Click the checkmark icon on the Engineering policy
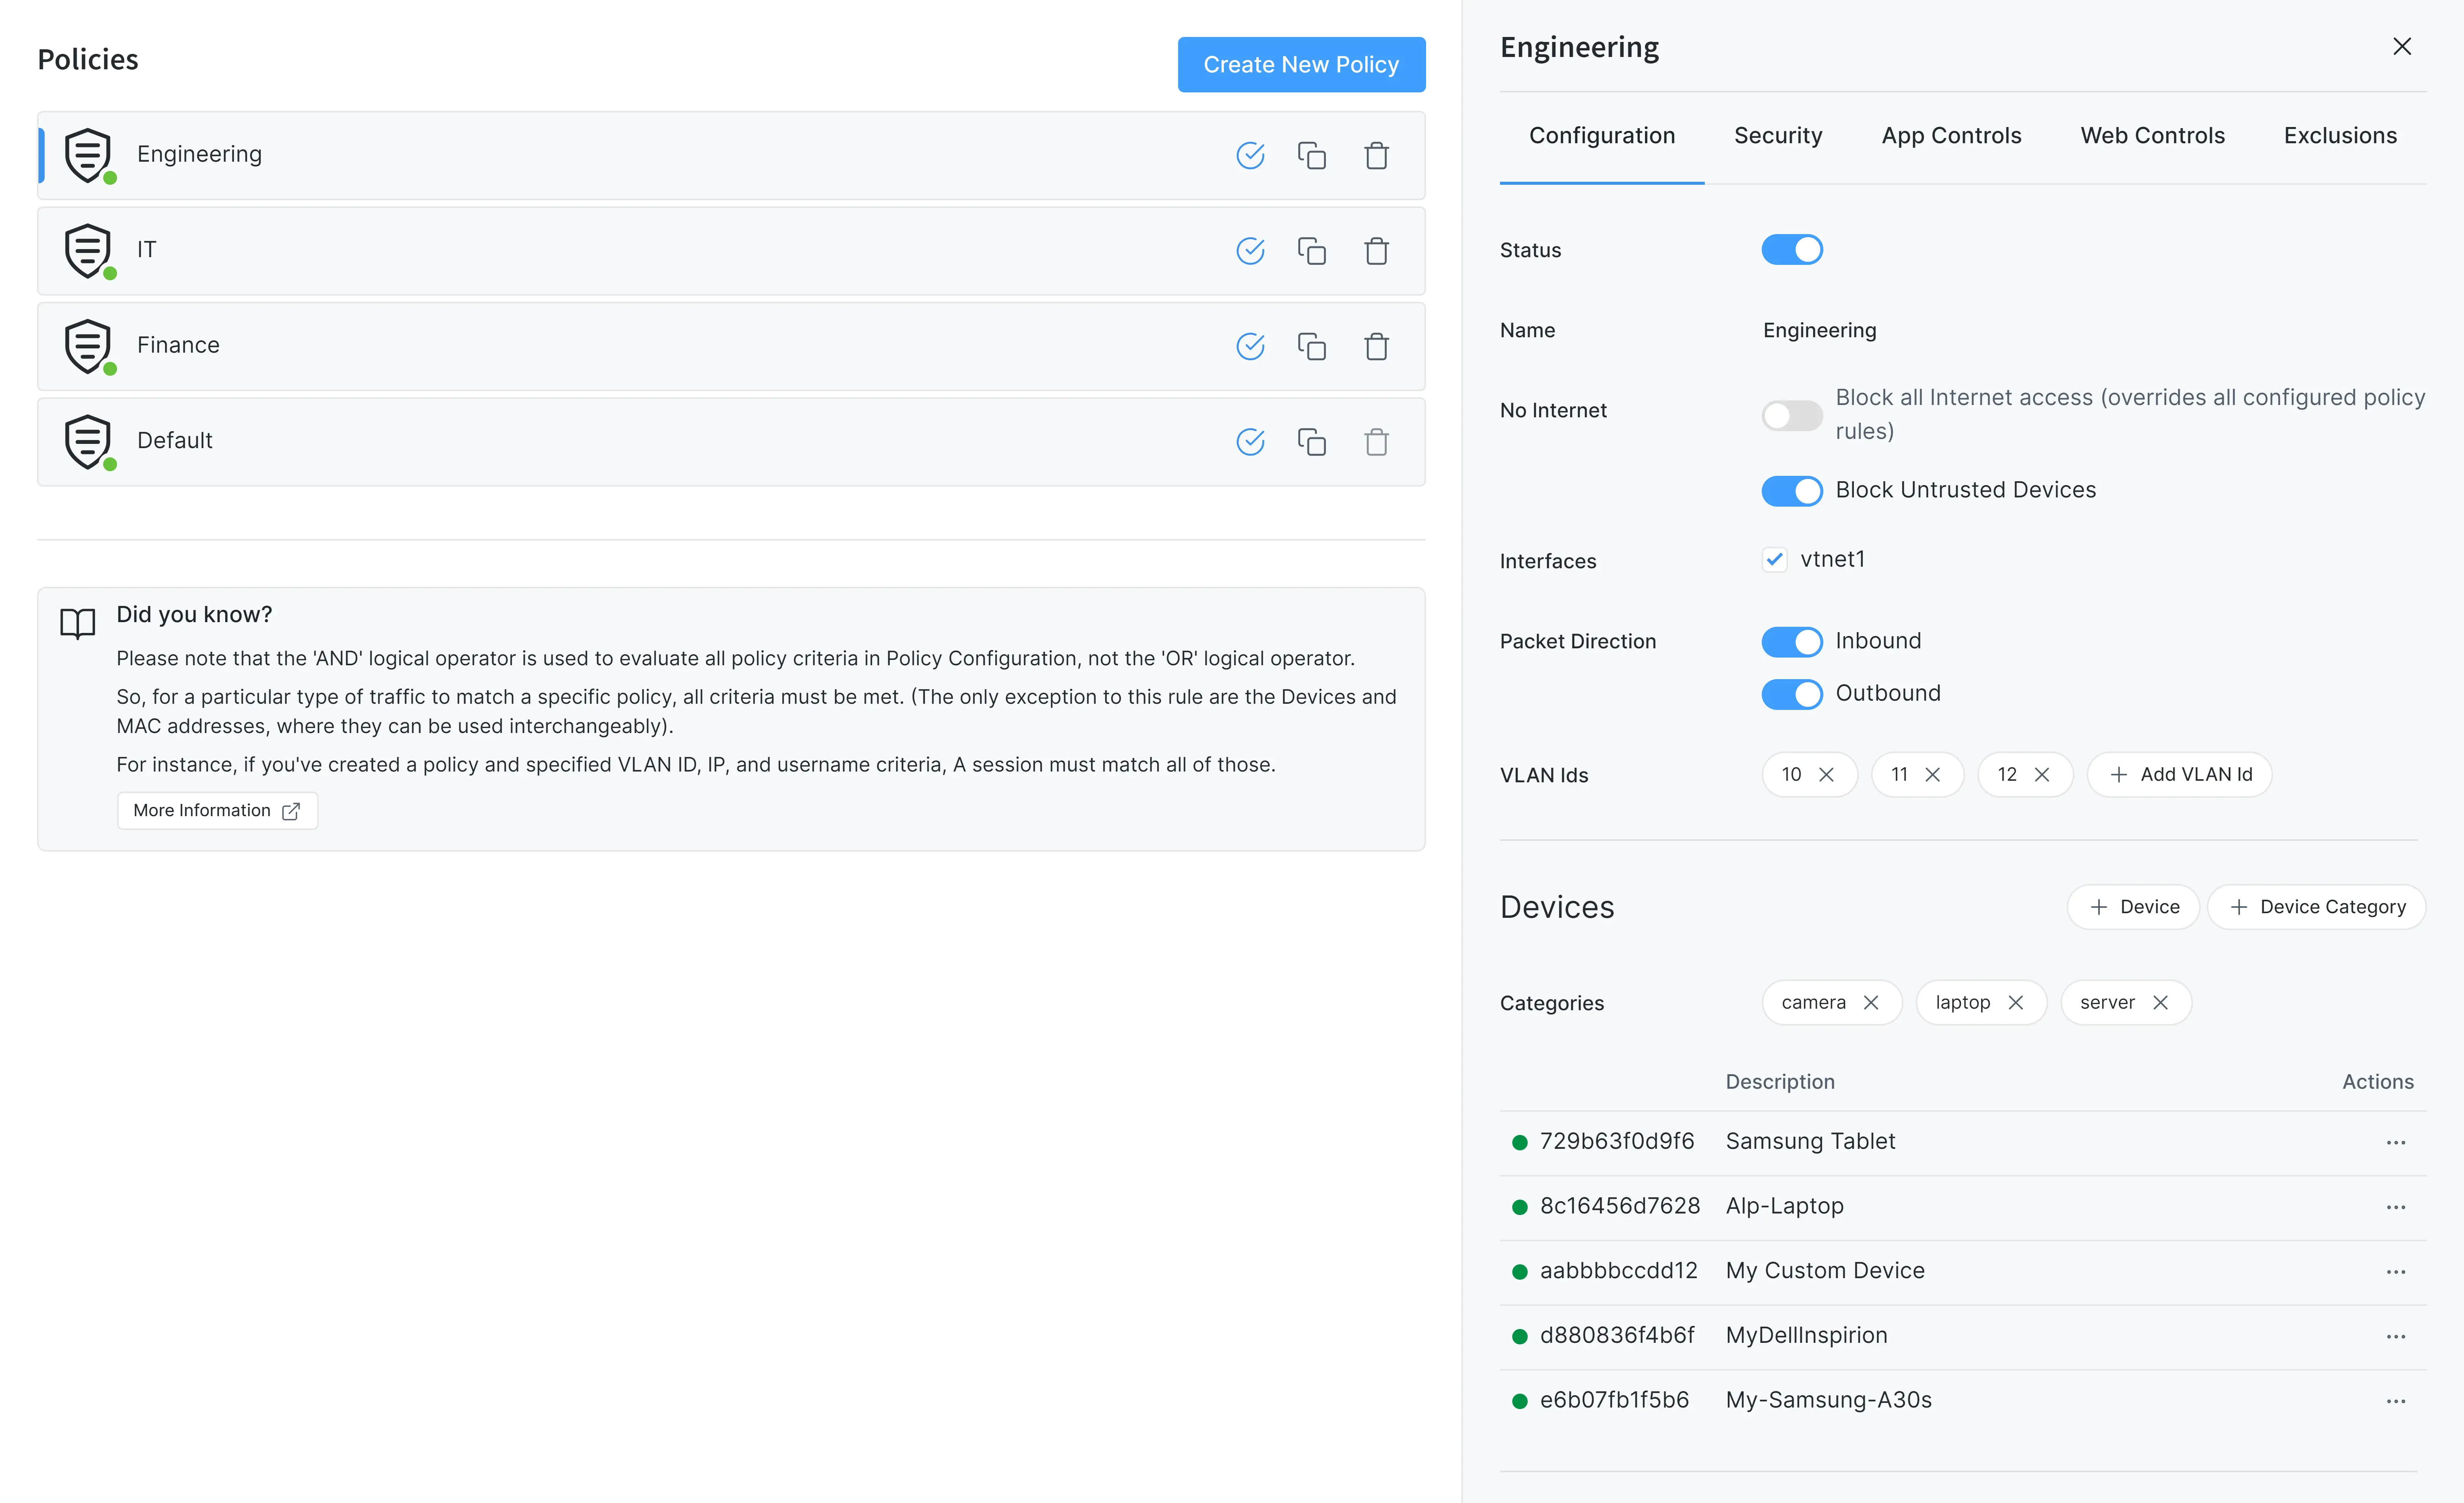This screenshot has height=1503, width=2464. (1250, 155)
